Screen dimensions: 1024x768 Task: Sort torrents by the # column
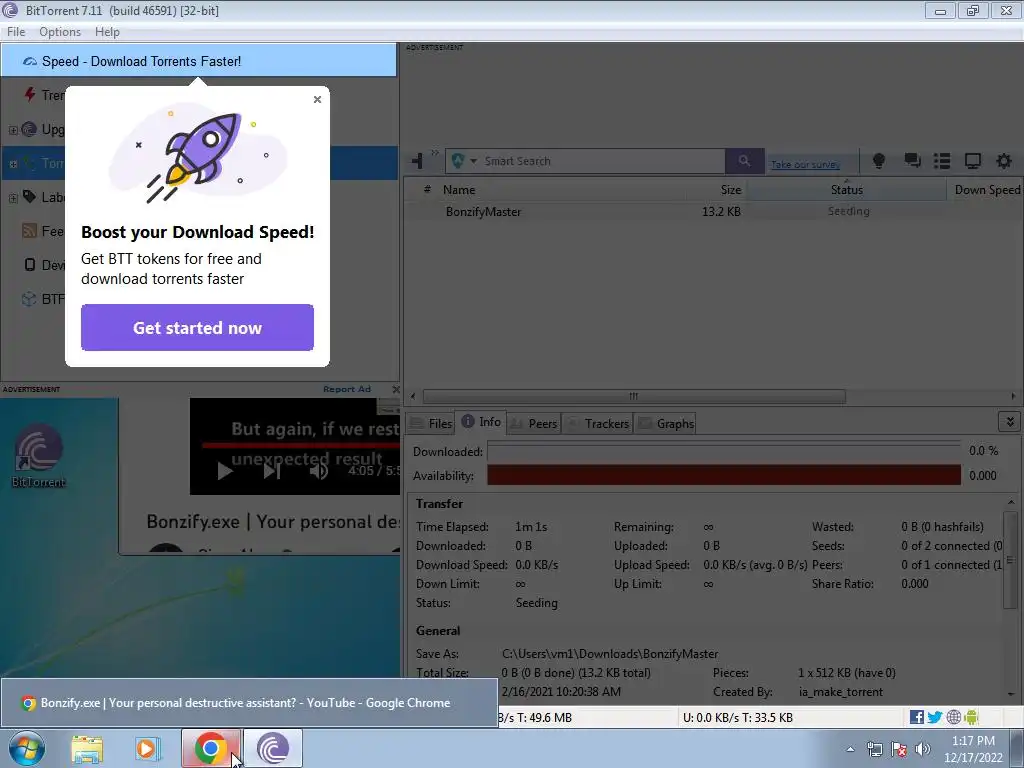(427, 189)
